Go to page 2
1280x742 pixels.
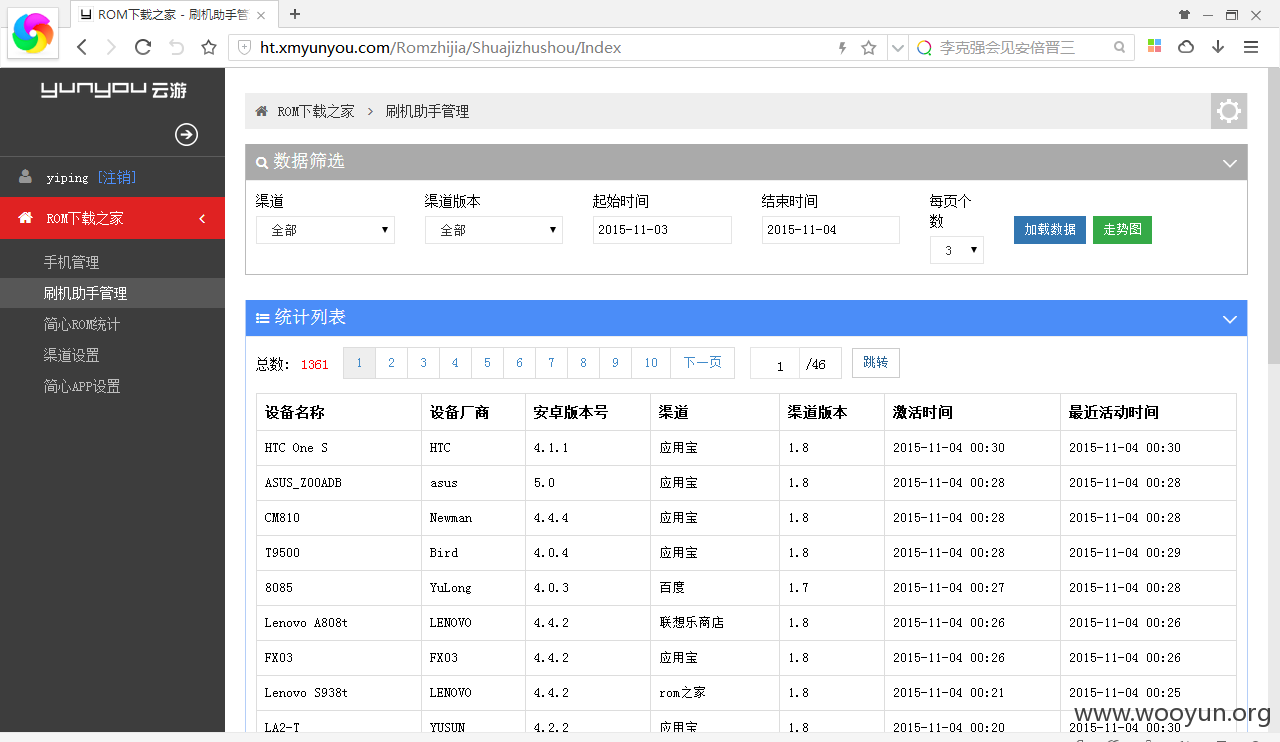[x=391, y=363]
